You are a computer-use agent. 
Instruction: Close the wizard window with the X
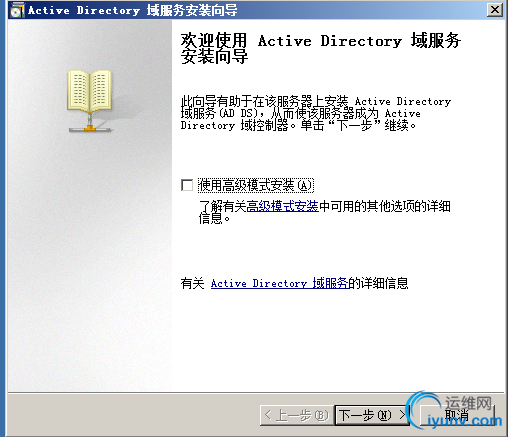(x=495, y=10)
